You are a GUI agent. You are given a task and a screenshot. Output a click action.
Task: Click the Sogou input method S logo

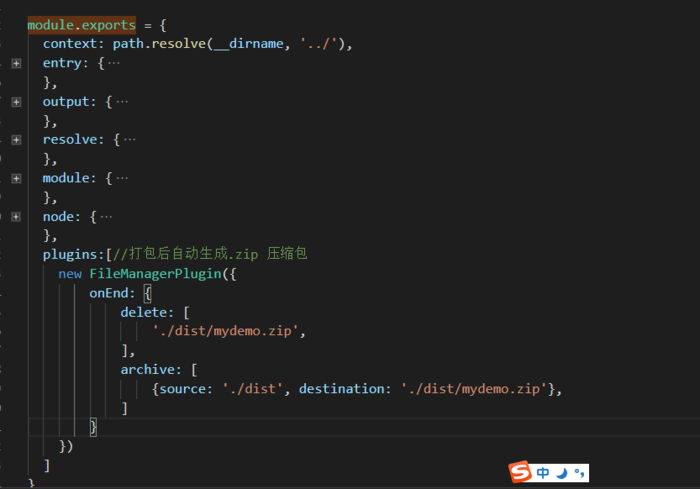(x=520, y=472)
